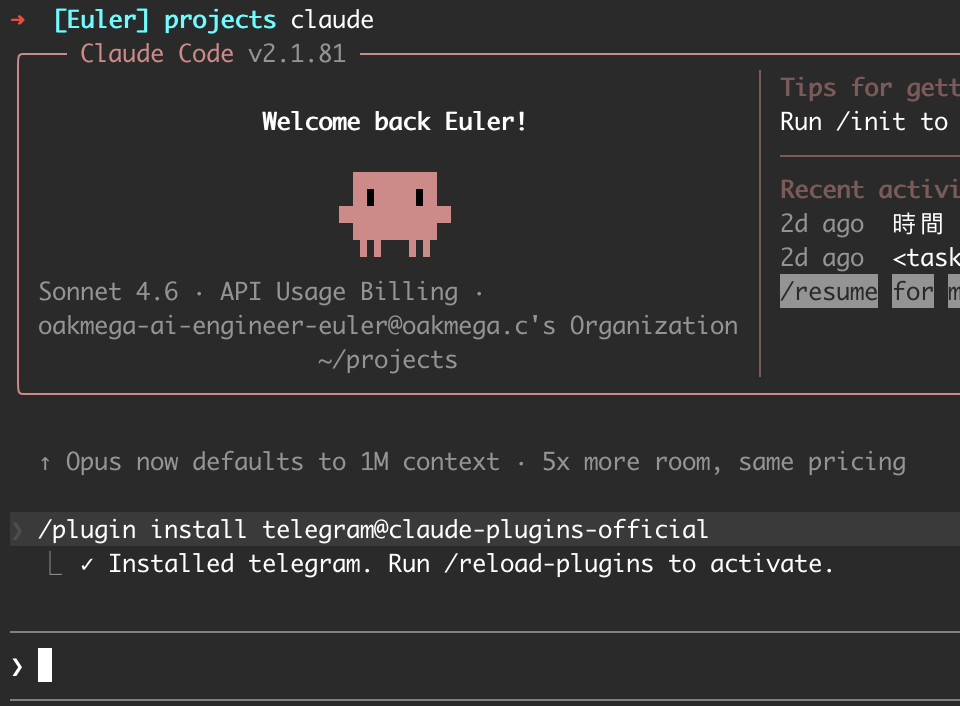Click the '2d ago 時間' activity row
Screen dimensions: 960x706
861,223
